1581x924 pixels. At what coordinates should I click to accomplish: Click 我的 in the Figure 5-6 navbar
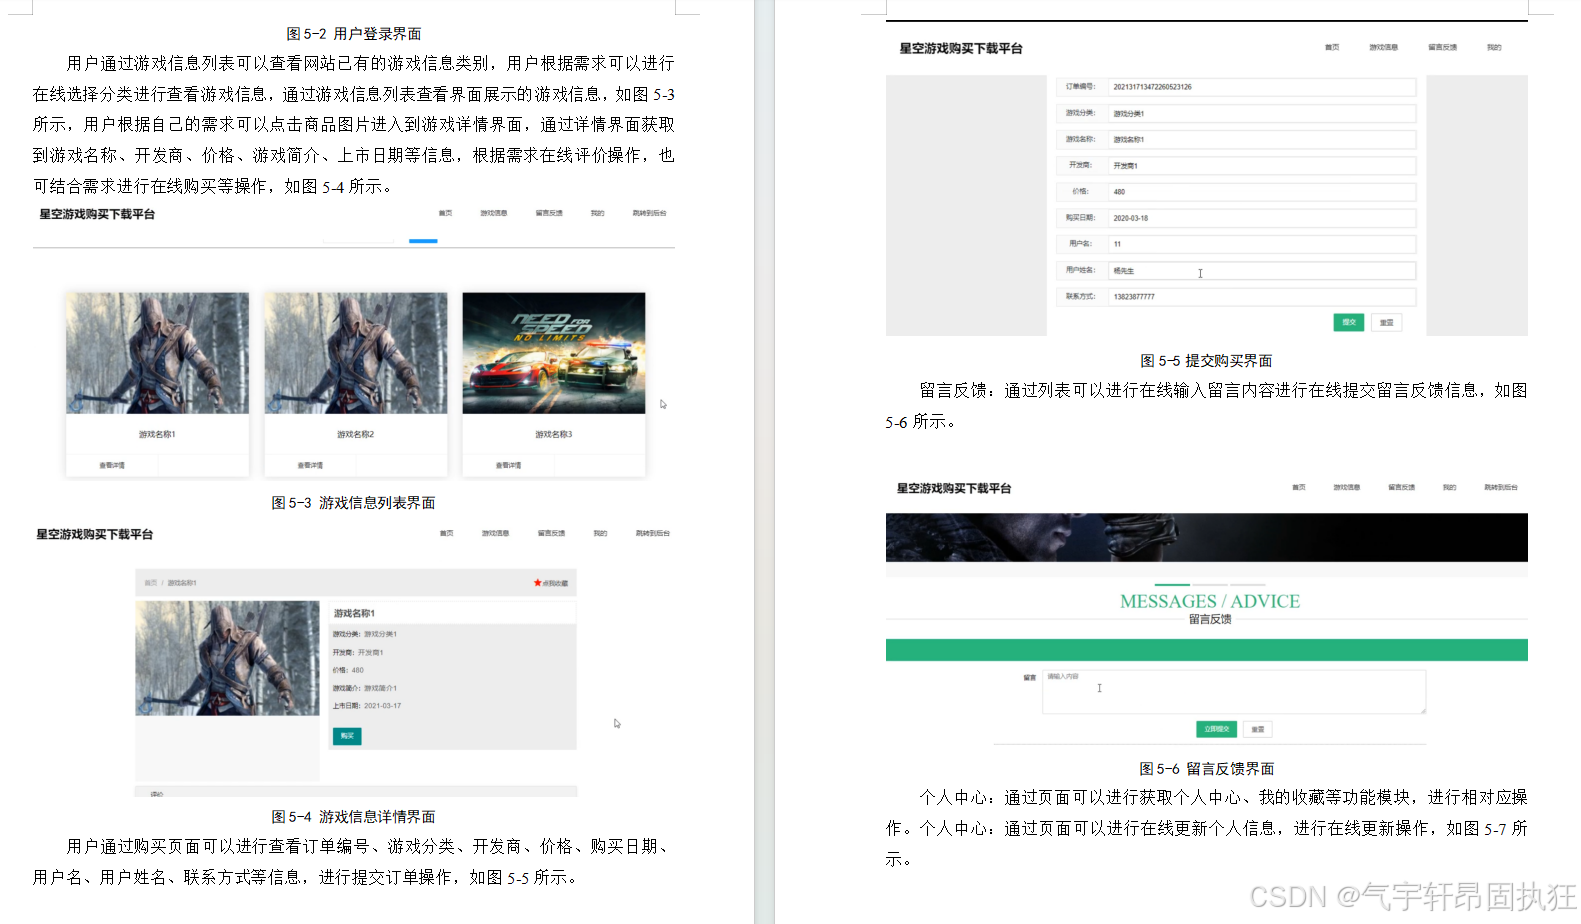(x=1450, y=487)
